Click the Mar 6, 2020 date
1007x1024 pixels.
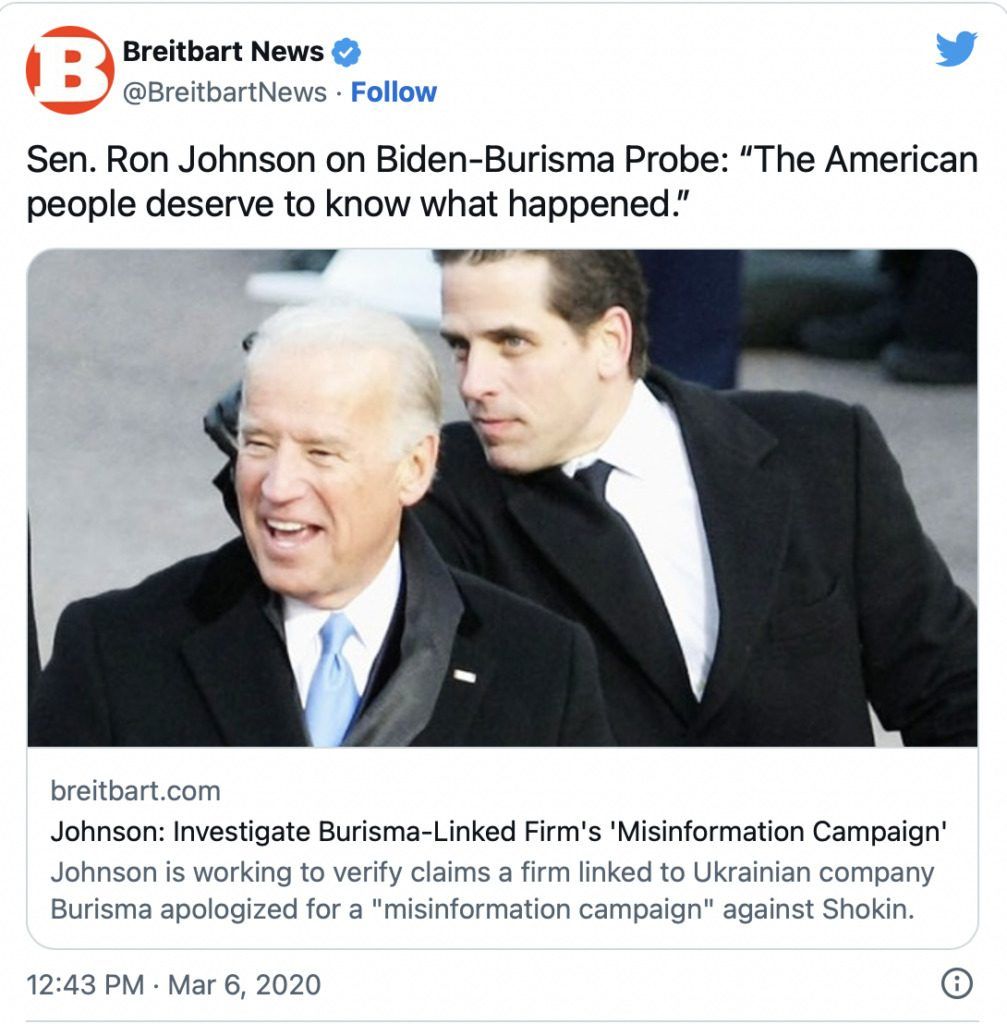(x=245, y=985)
